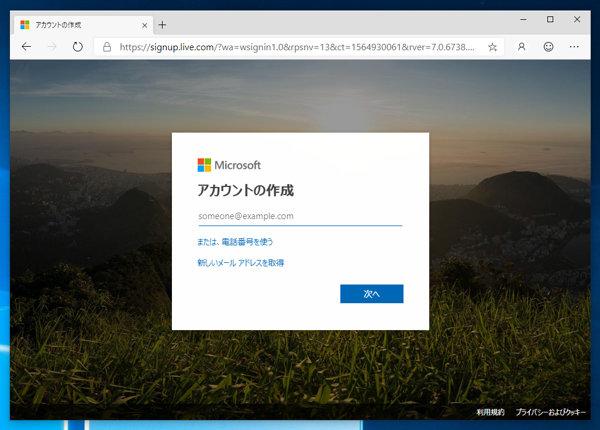The image size is (600, 430).
Task: Go back using the browser back arrow
Action: click(x=26, y=47)
